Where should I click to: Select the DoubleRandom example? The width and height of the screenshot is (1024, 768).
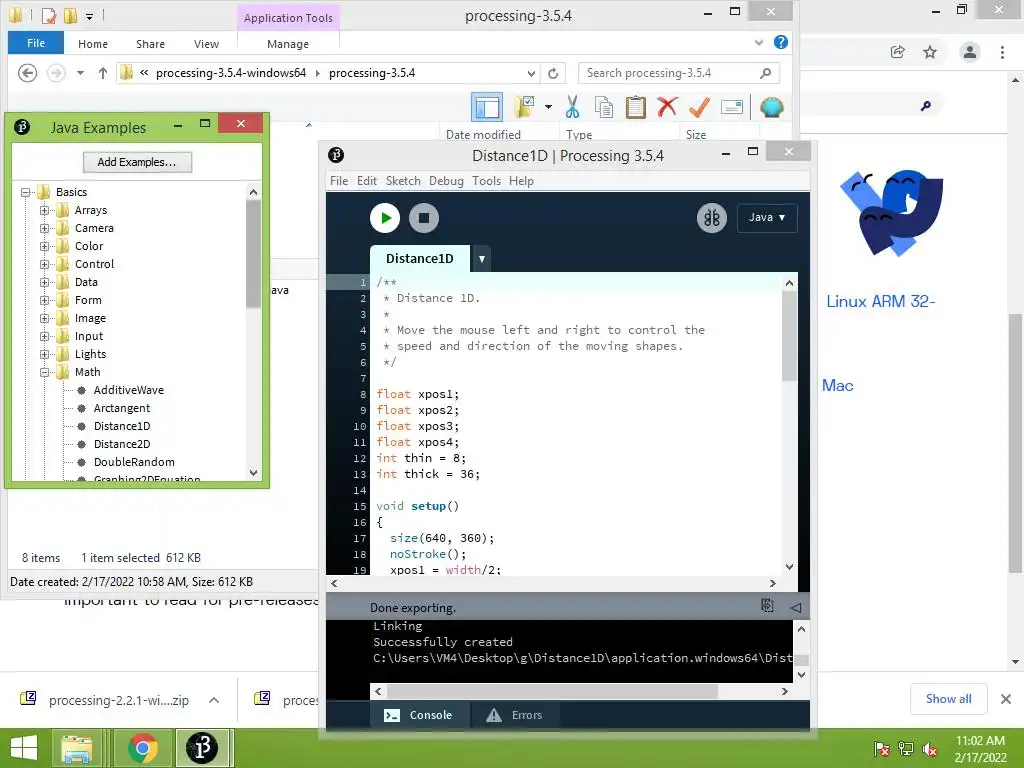coord(134,462)
